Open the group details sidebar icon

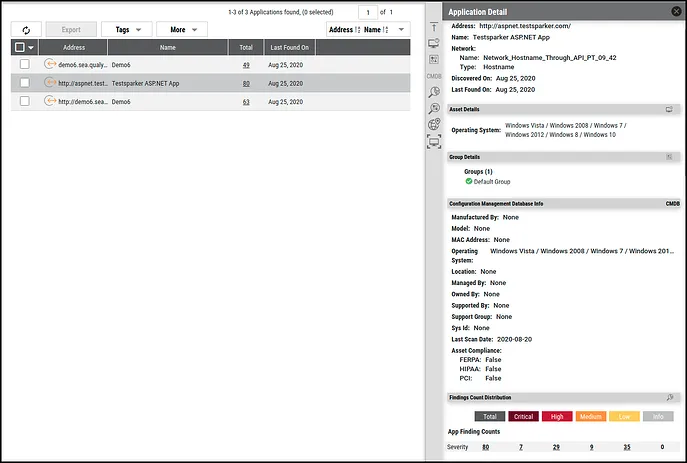(x=434, y=59)
